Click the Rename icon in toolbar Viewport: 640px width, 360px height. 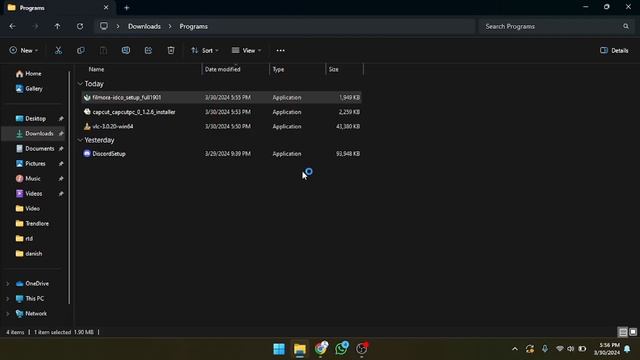(126, 50)
